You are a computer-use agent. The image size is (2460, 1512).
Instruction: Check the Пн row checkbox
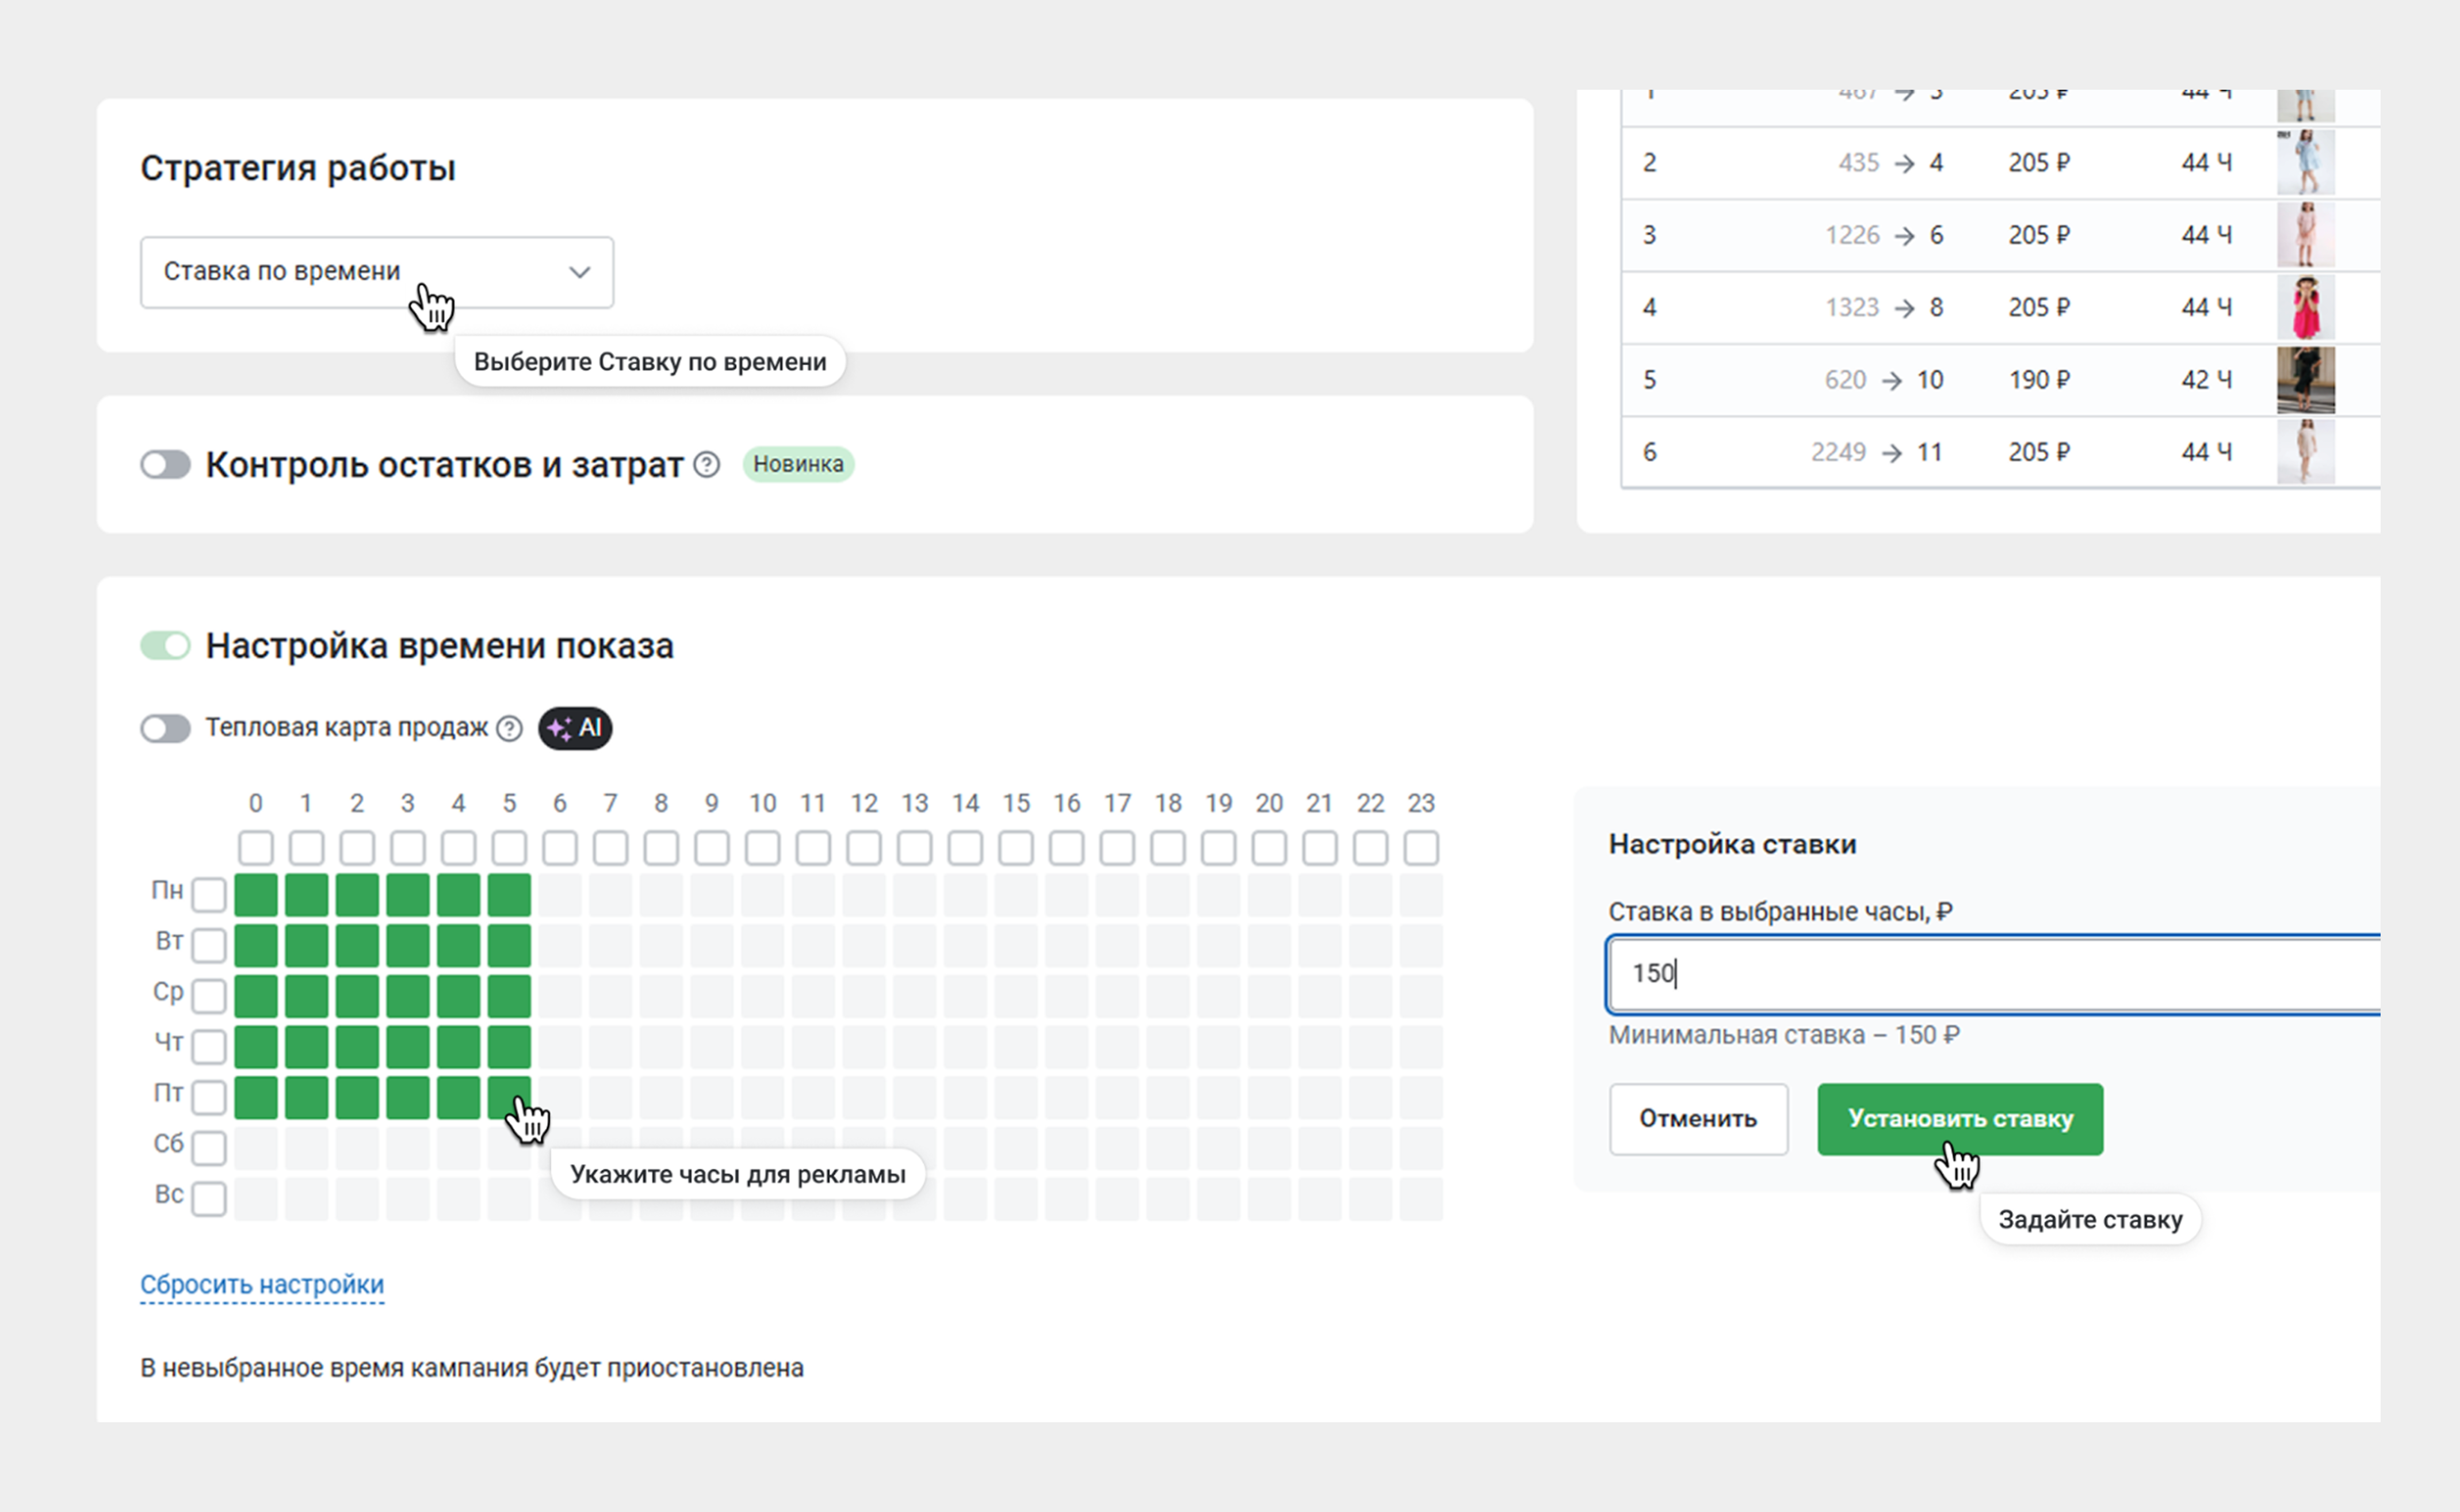209,895
